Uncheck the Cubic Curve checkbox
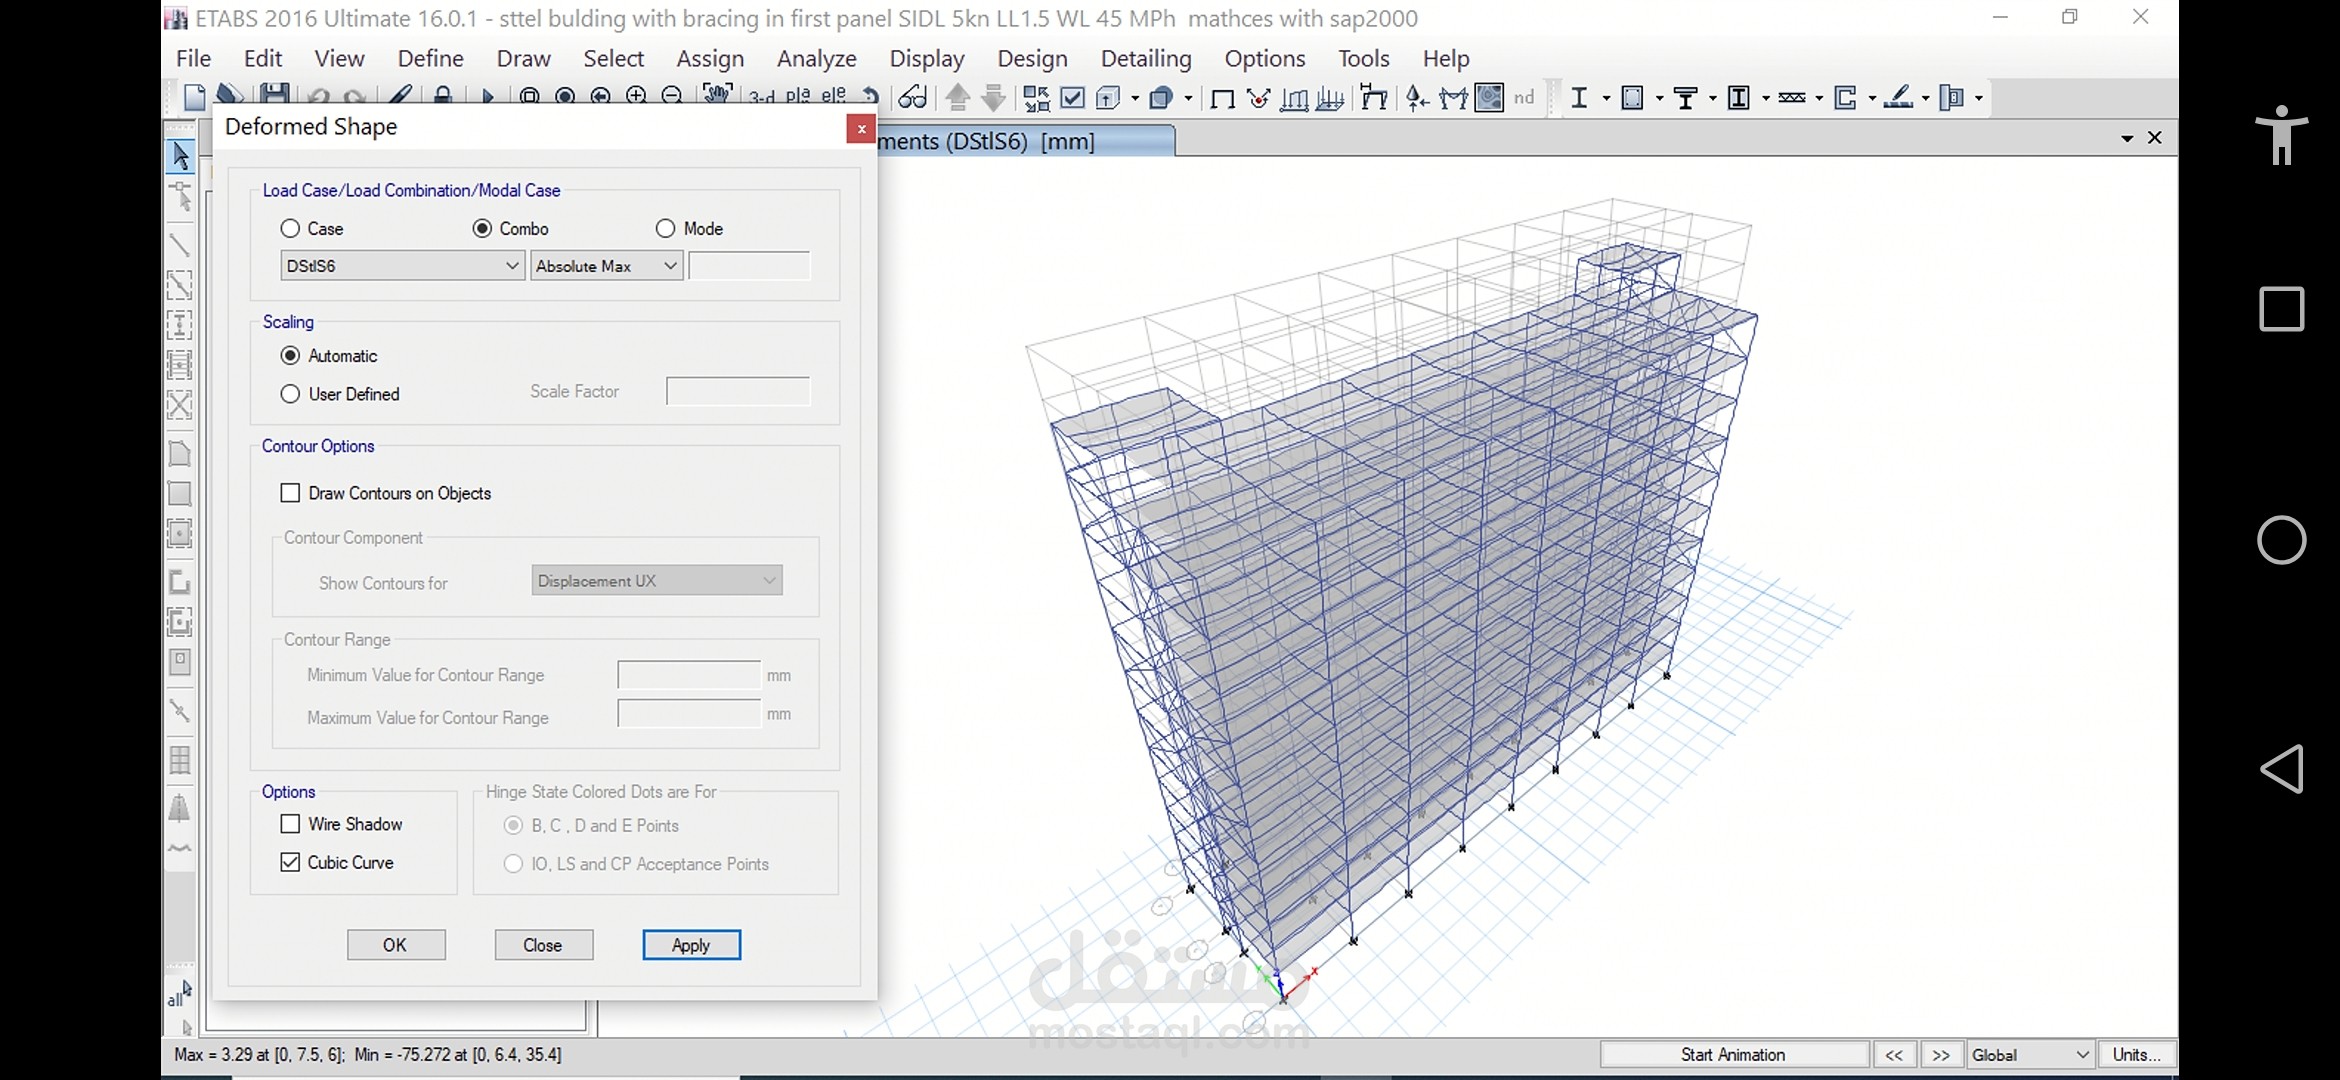The image size is (2340, 1080). tap(290, 862)
